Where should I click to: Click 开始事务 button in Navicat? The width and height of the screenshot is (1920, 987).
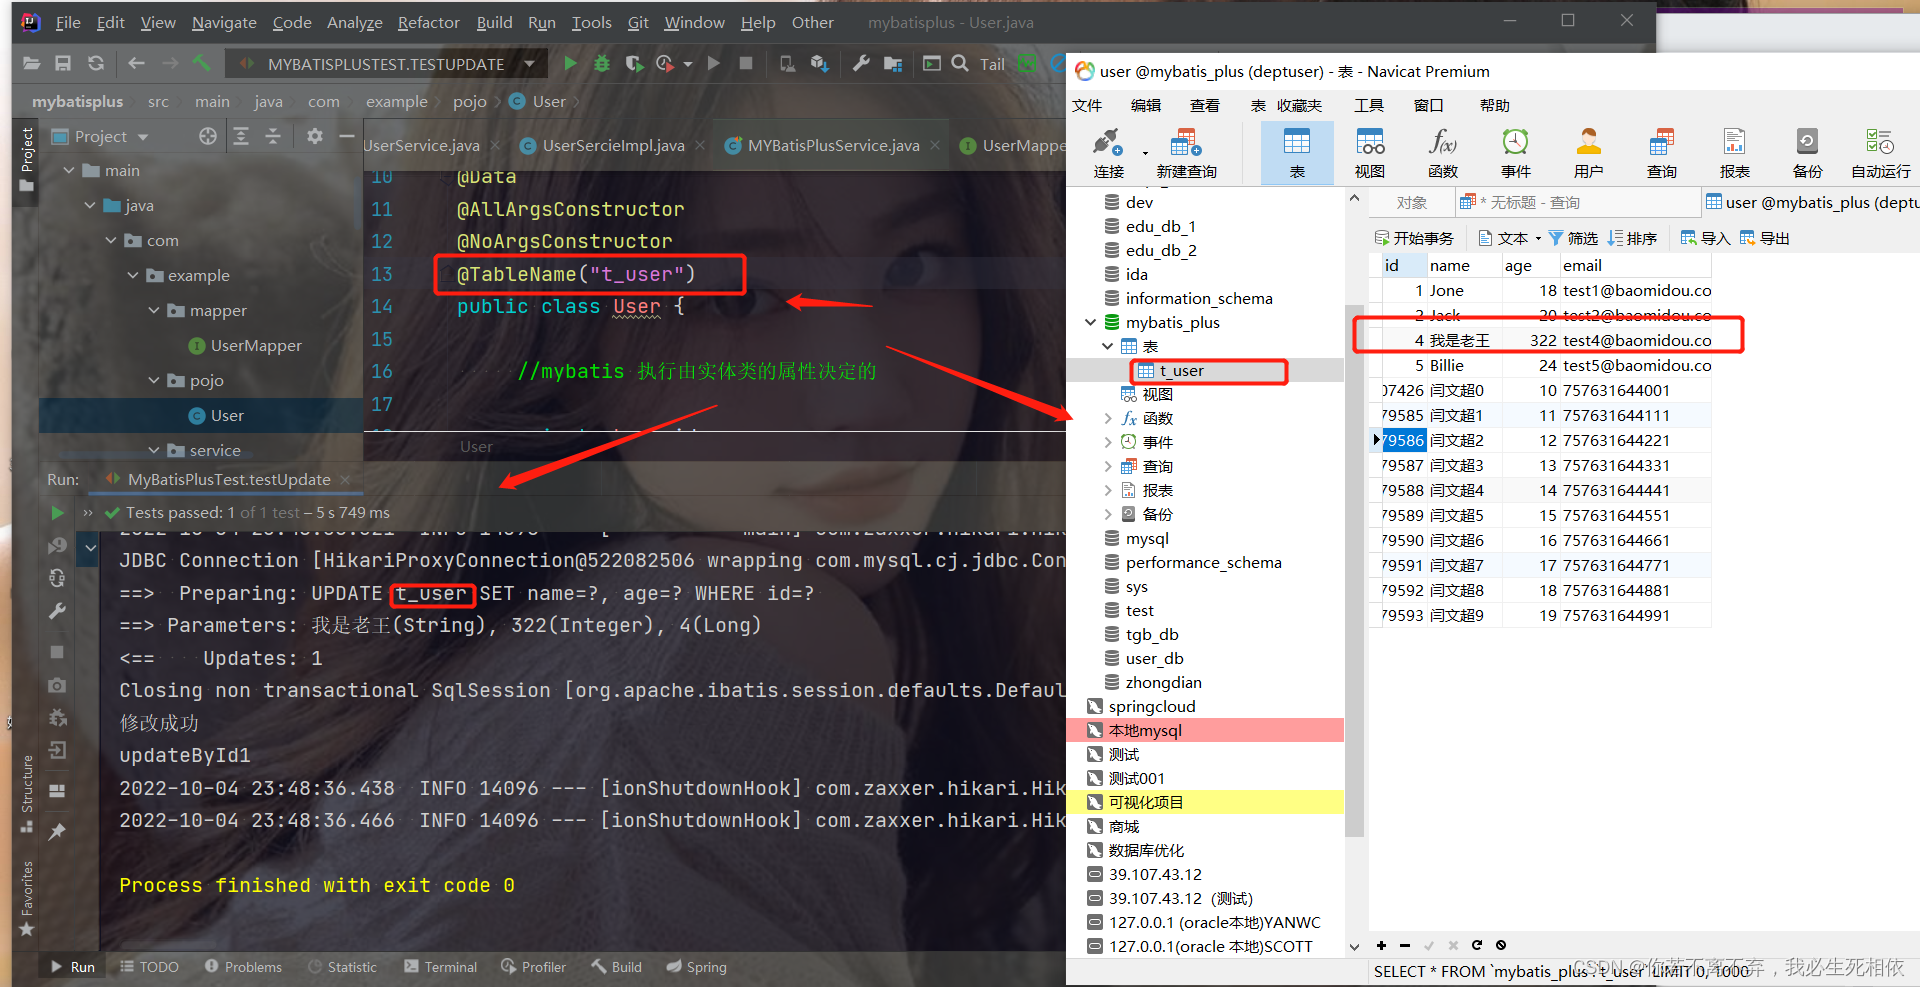click(1414, 238)
